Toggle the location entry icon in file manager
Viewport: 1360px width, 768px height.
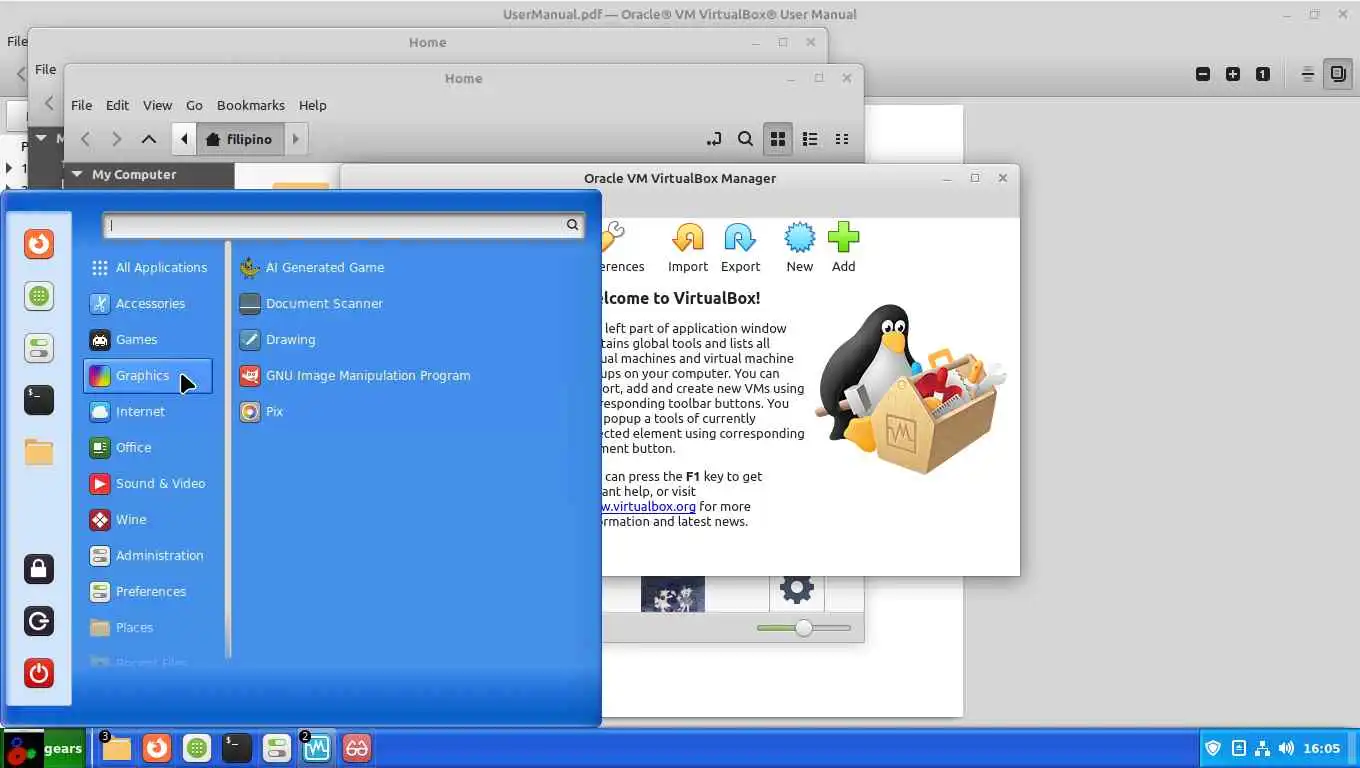tap(713, 139)
